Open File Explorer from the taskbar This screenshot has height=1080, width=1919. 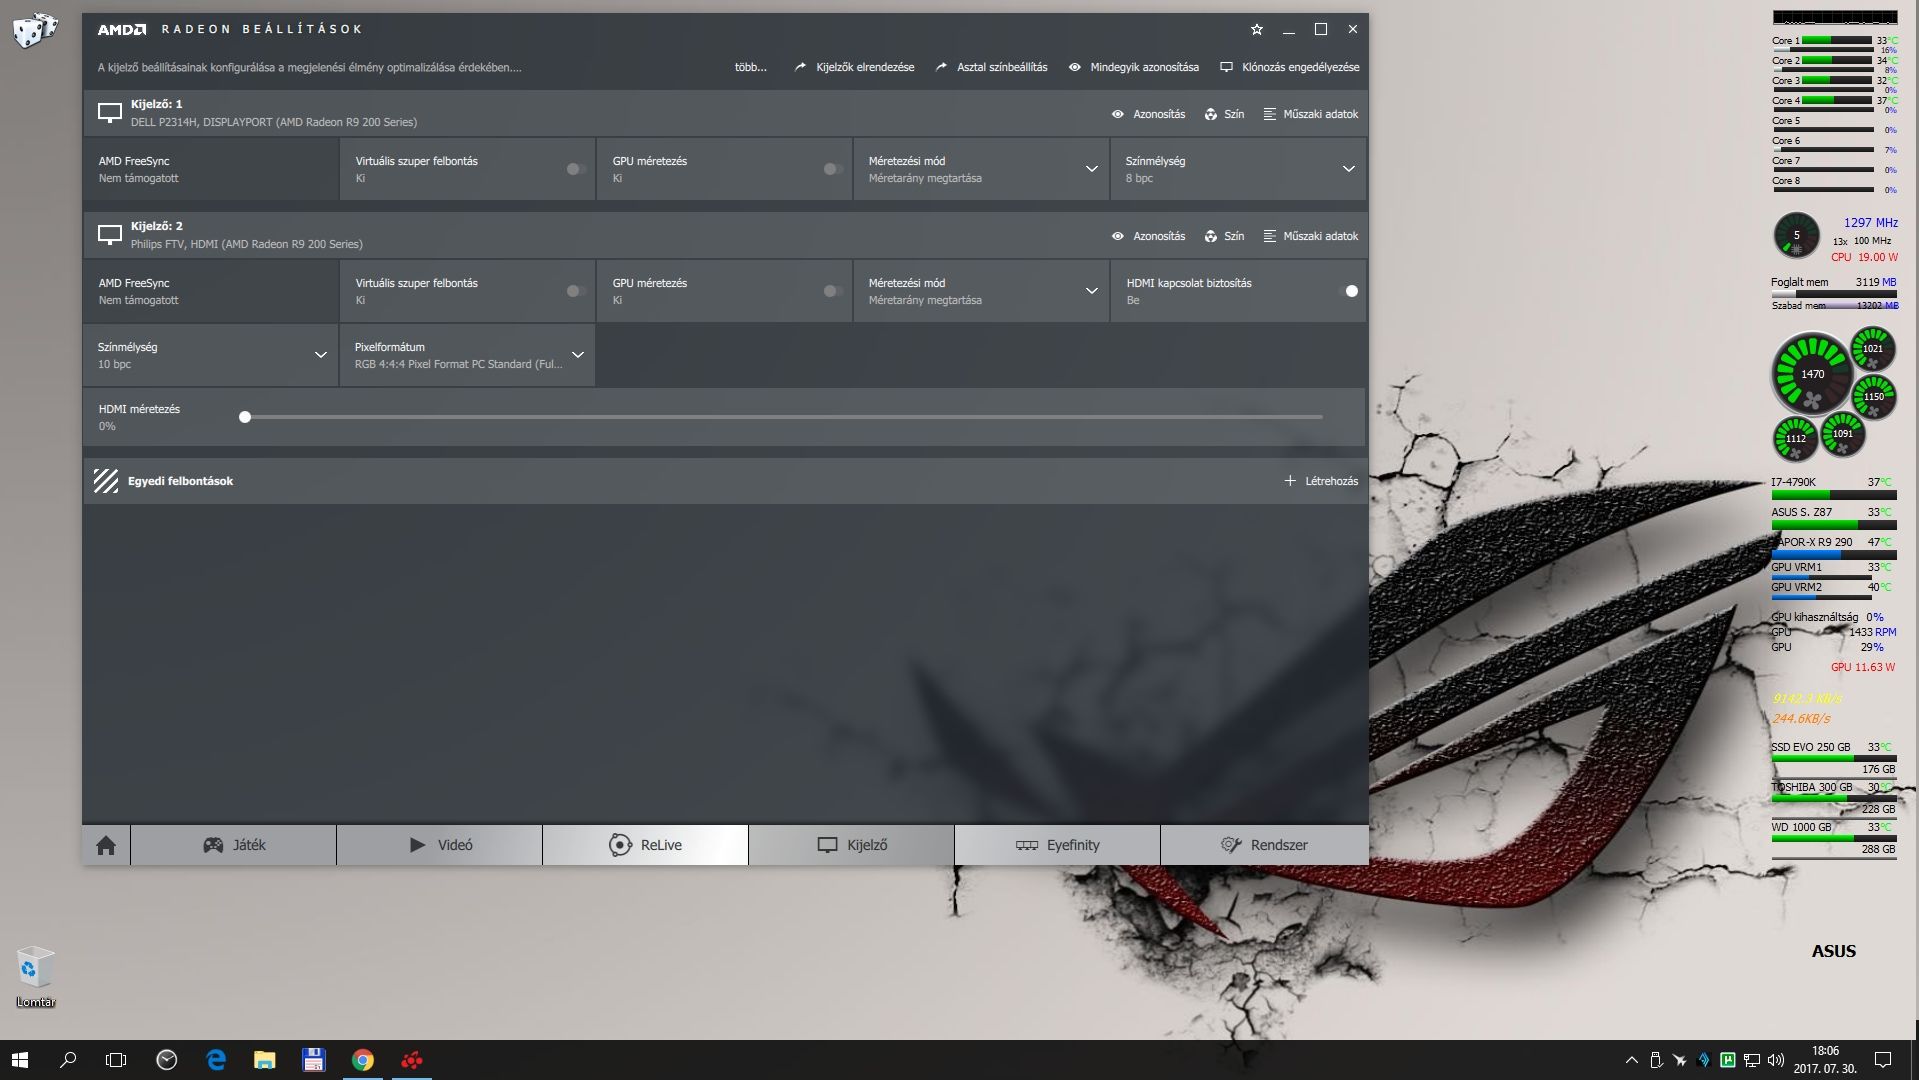[265, 1060]
